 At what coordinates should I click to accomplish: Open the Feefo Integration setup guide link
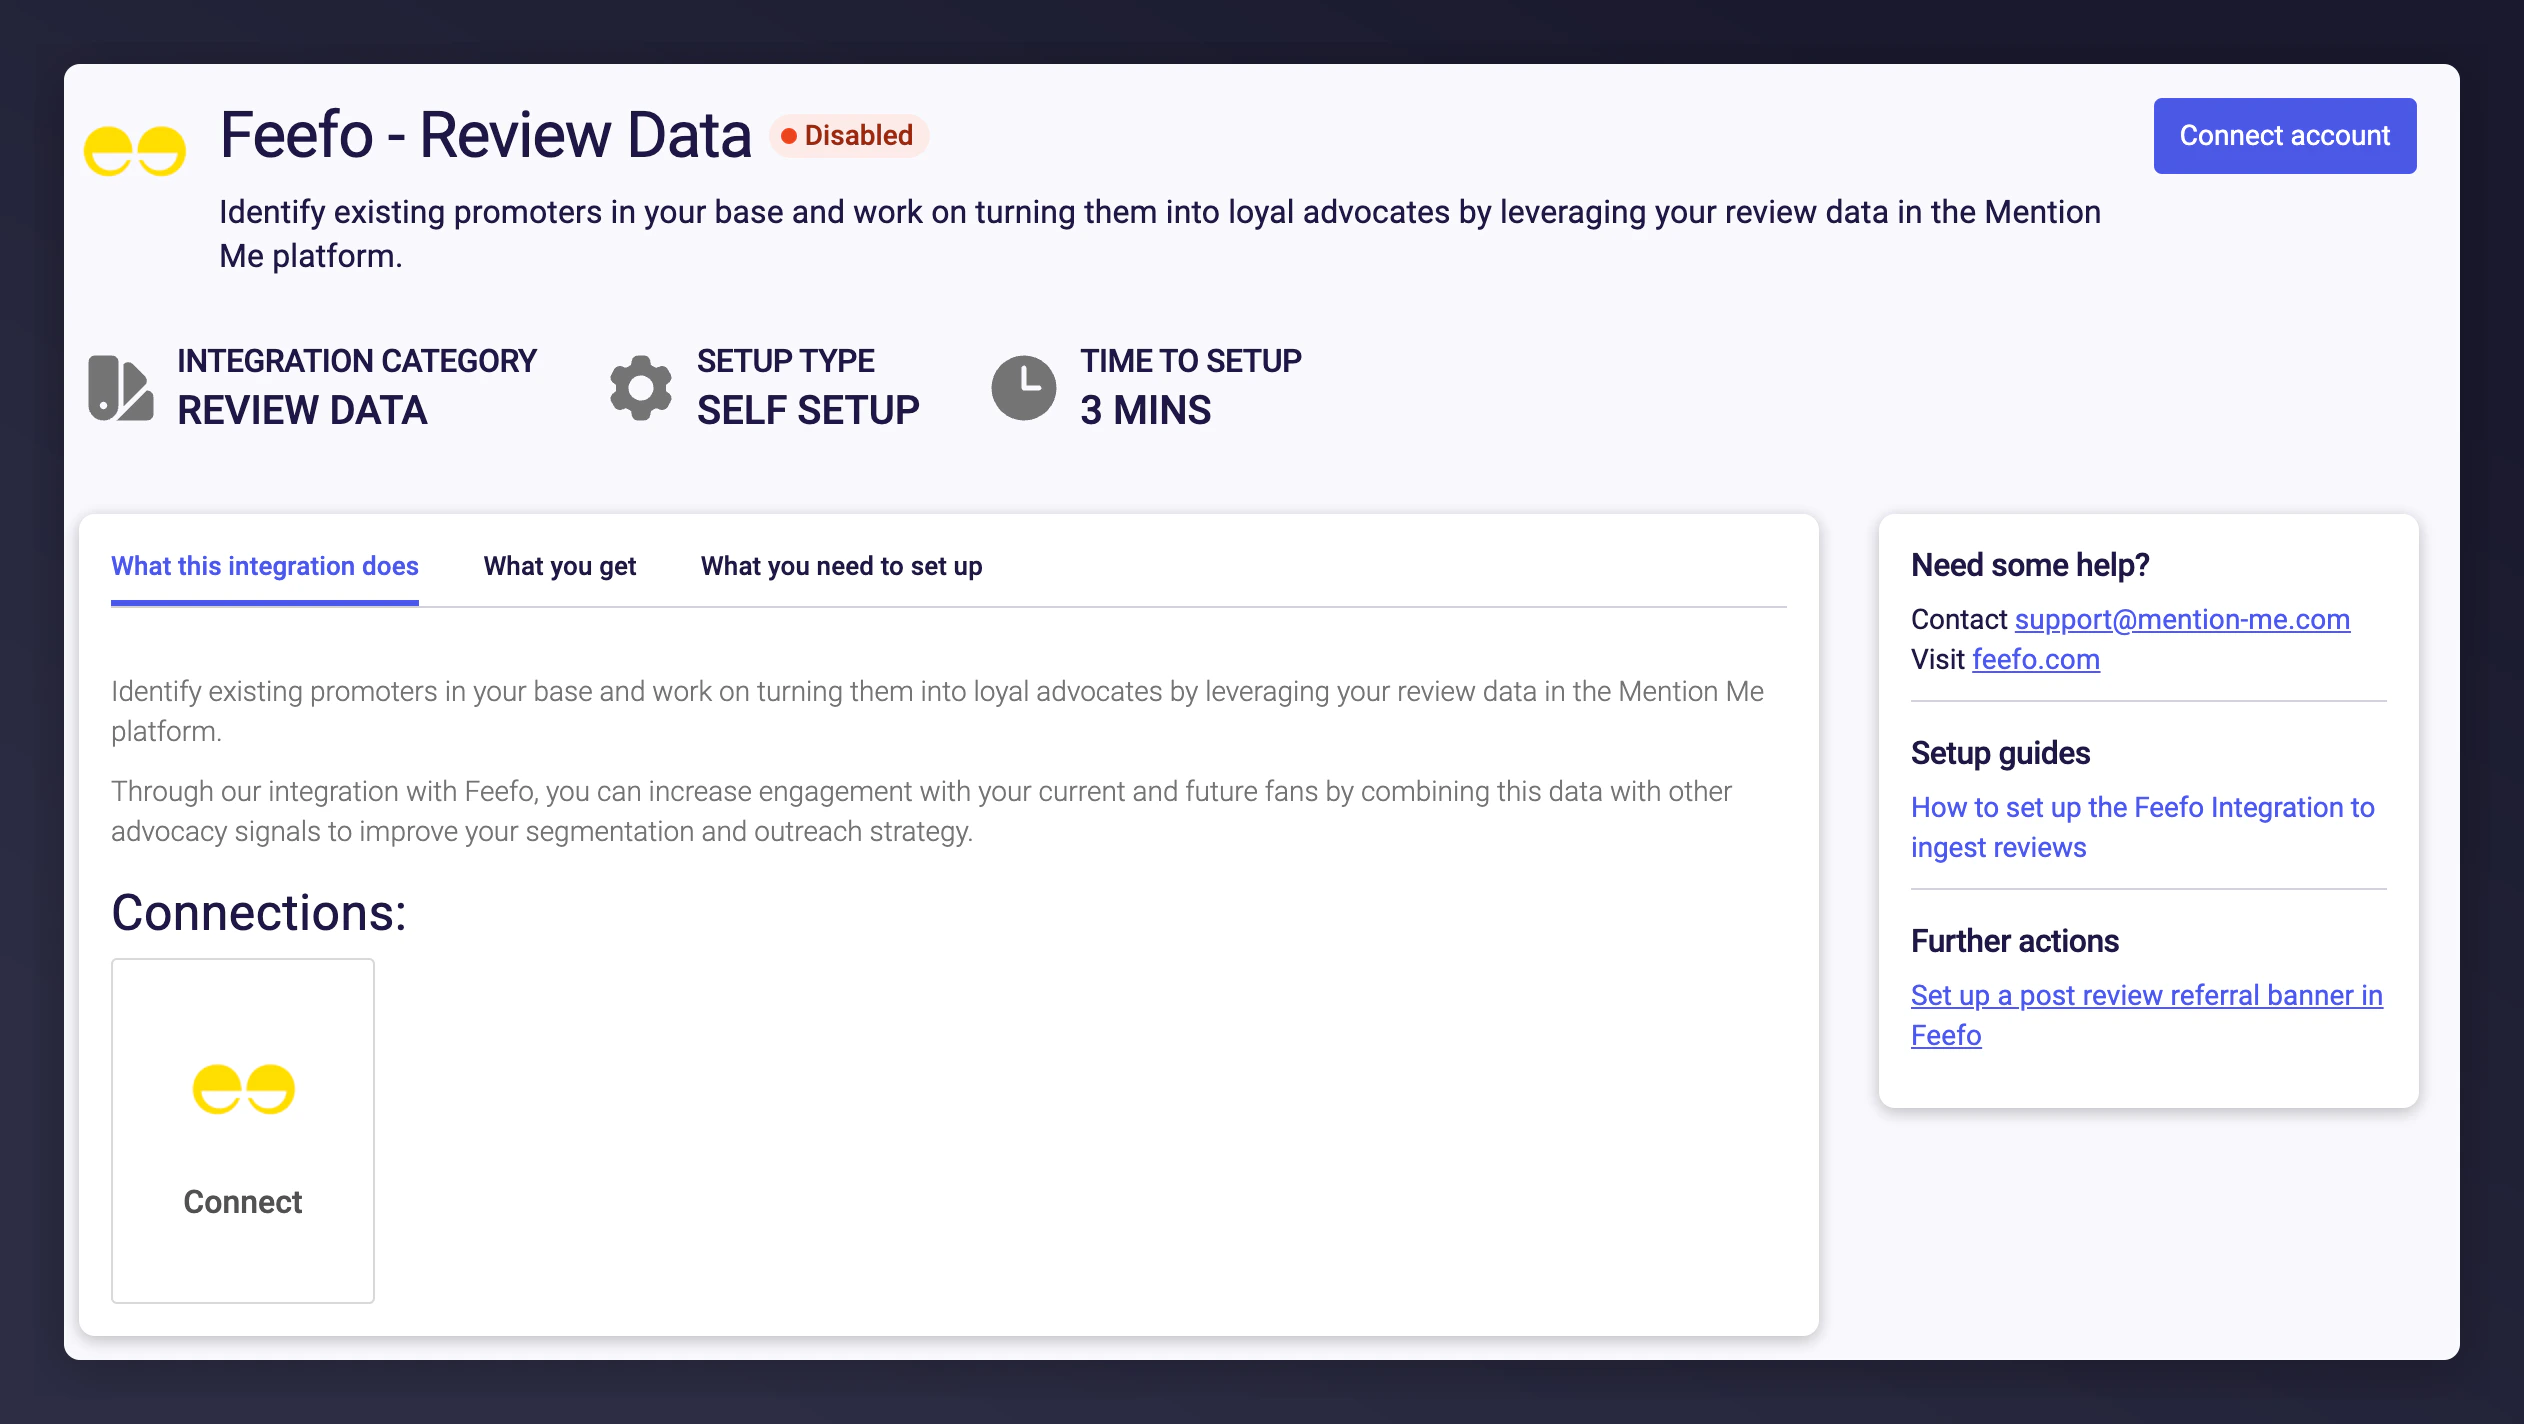2142,827
